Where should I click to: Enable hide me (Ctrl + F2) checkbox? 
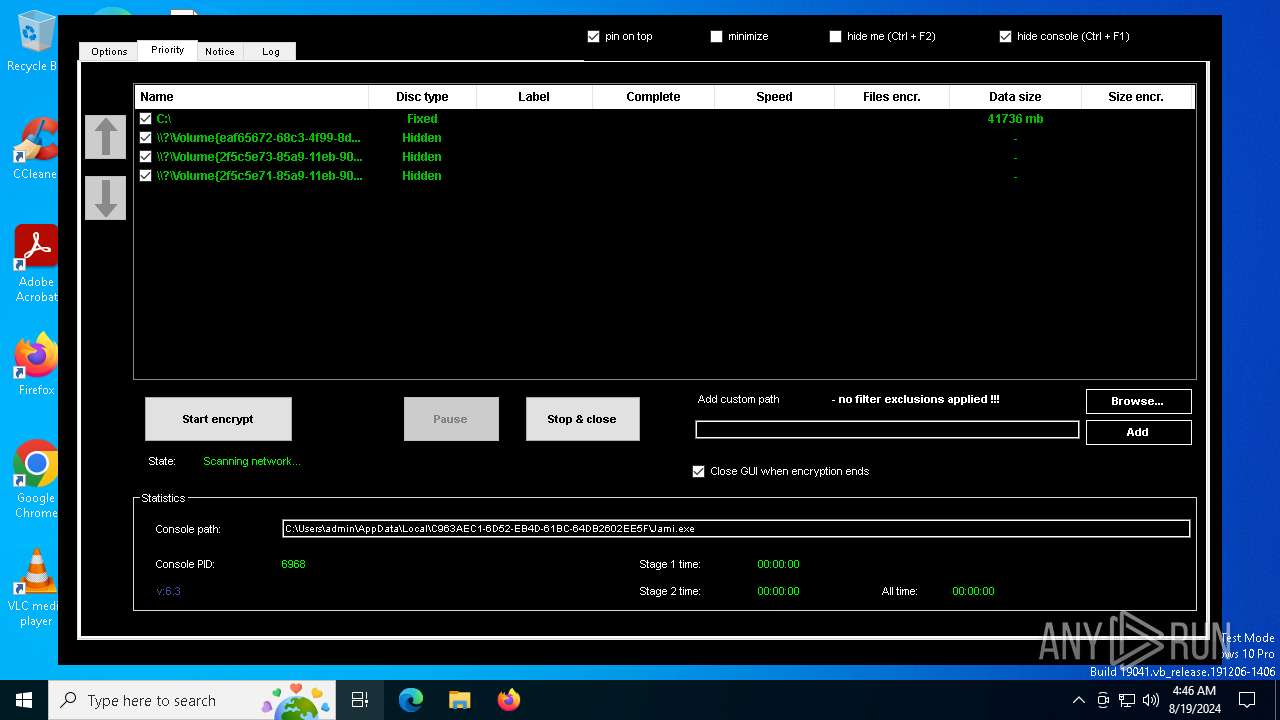pos(835,36)
